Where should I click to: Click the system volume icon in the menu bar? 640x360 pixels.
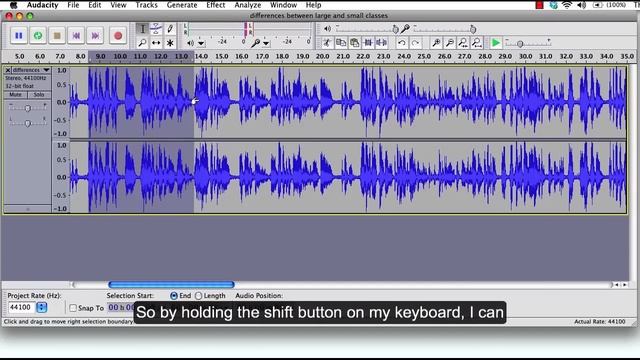point(582,5)
